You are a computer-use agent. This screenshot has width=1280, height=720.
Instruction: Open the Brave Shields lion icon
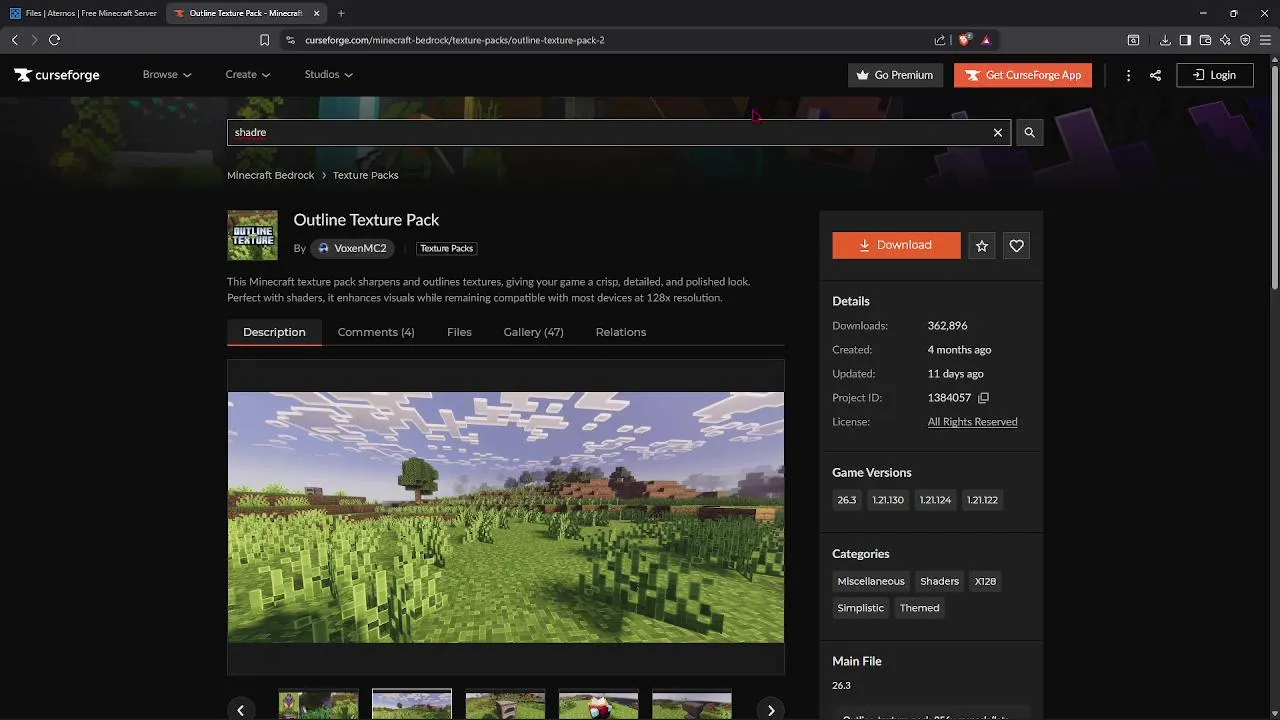(x=964, y=40)
